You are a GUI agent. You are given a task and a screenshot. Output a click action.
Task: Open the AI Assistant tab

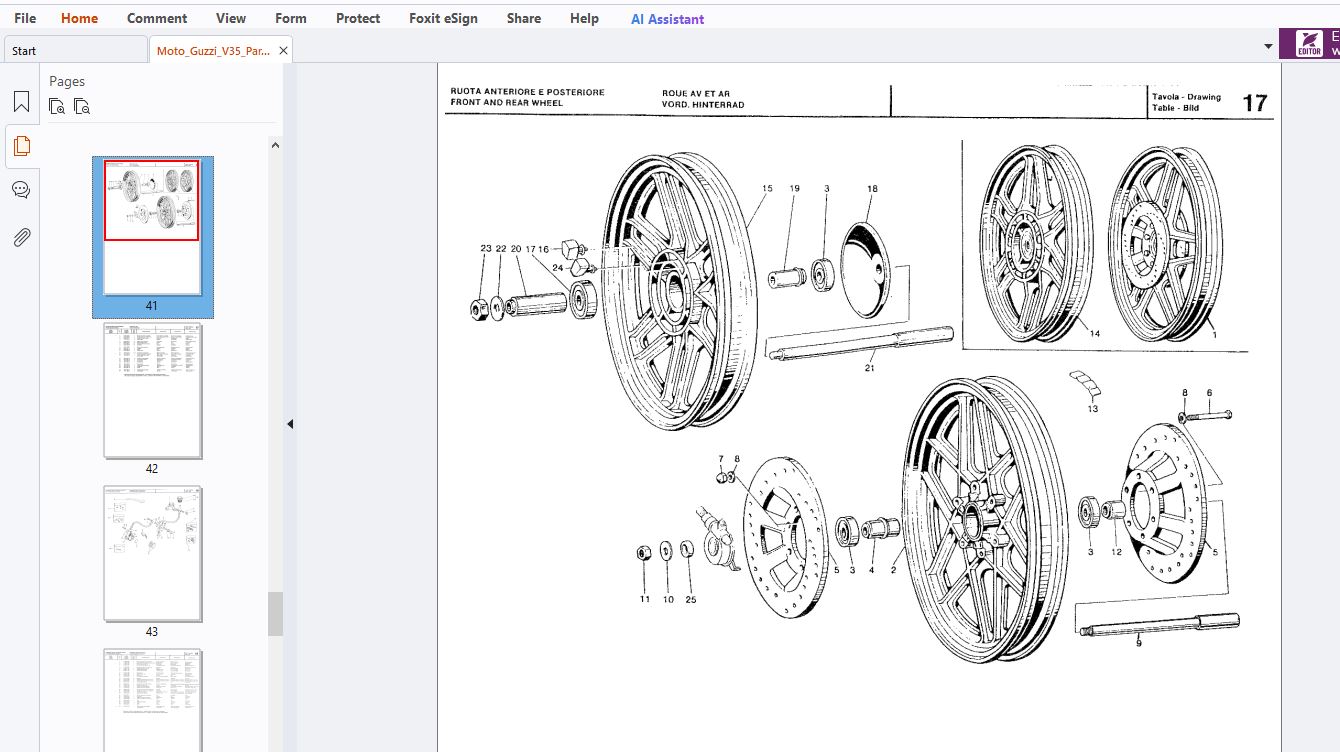pyautogui.click(x=667, y=18)
